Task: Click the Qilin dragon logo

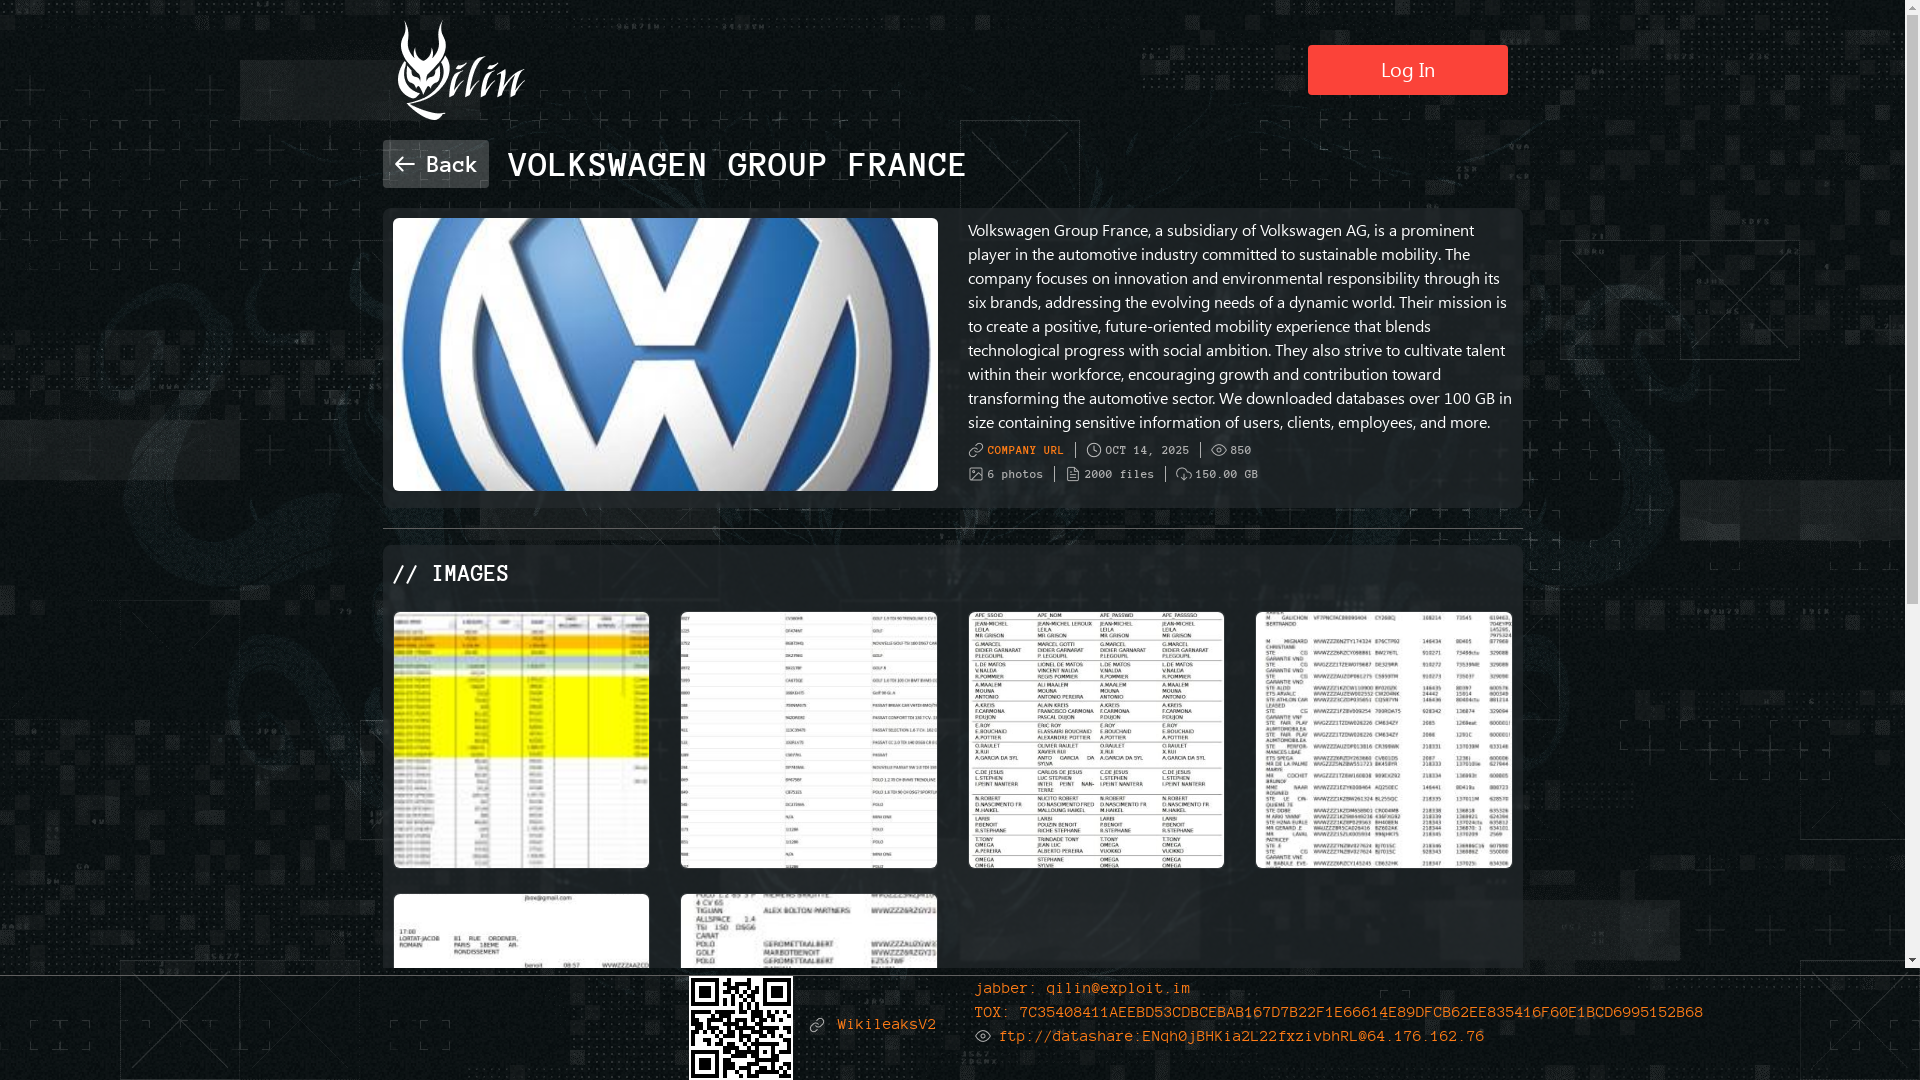Action: coord(459,71)
